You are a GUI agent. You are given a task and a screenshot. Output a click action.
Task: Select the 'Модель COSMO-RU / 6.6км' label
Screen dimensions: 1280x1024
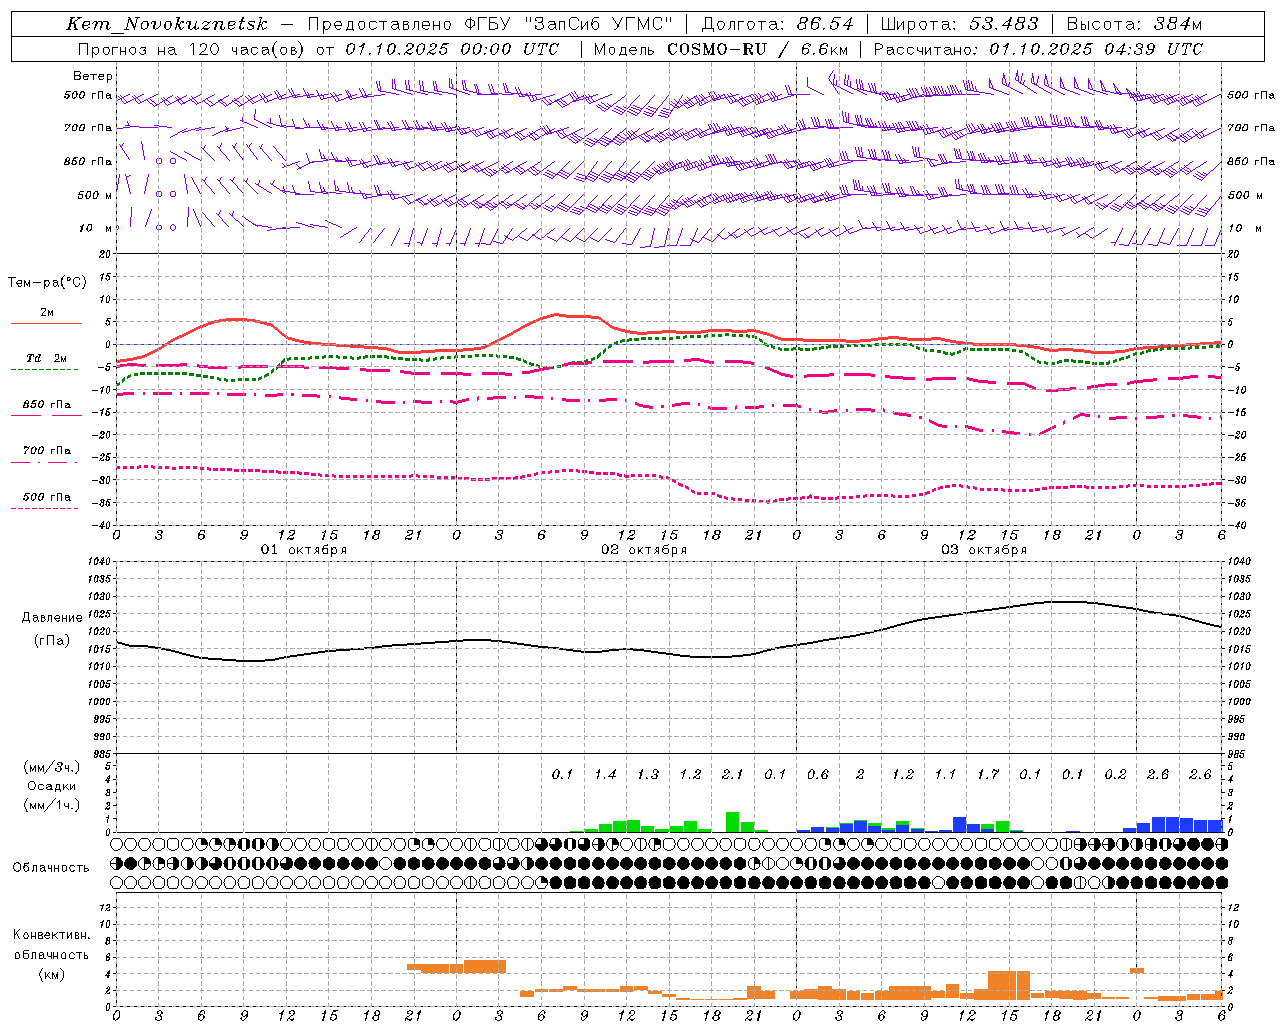pyautogui.click(x=721, y=49)
